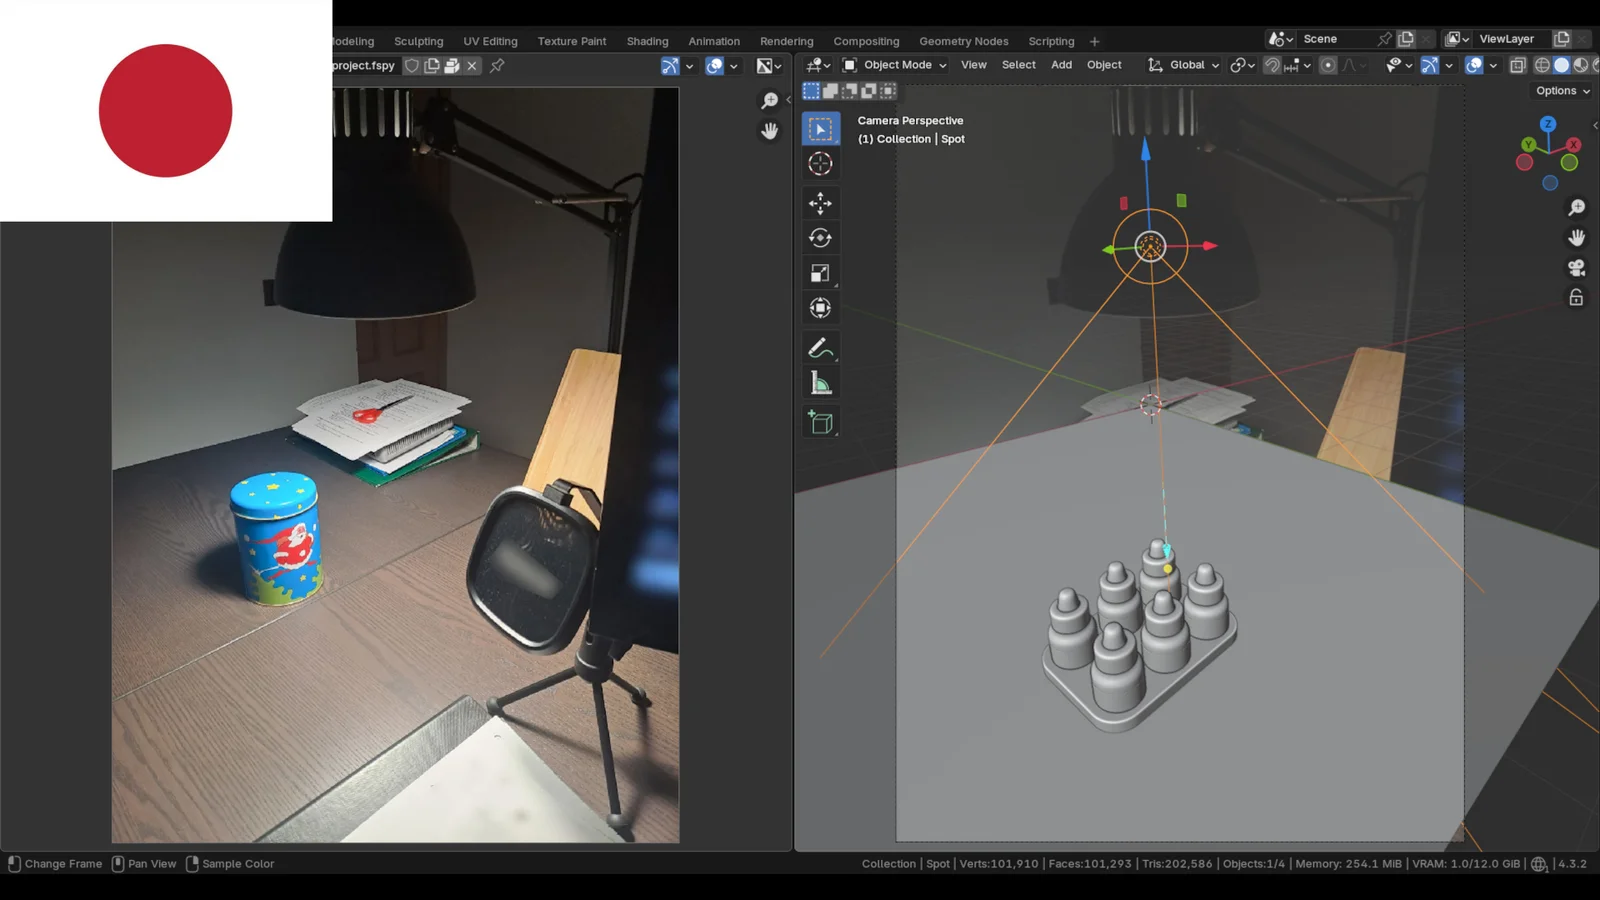
Task: Unlink the project.fspy image with the X button
Action: 472,66
